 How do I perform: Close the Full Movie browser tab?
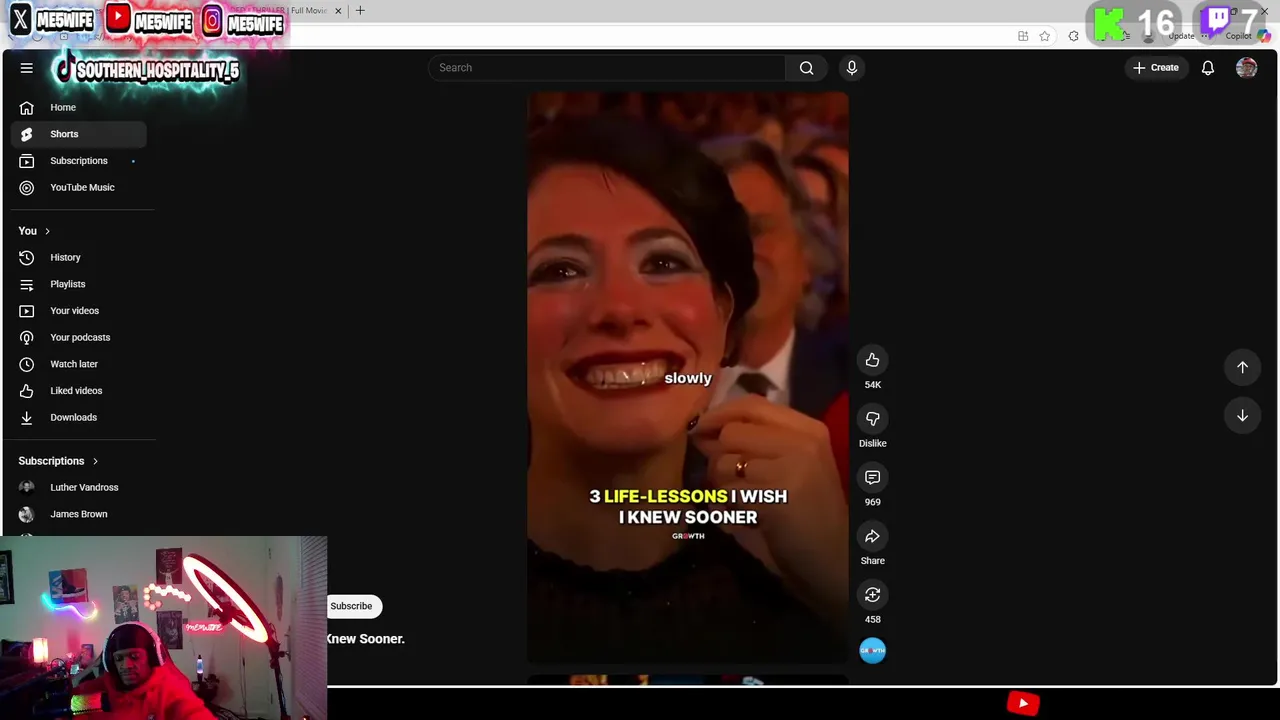pos(338,11)
